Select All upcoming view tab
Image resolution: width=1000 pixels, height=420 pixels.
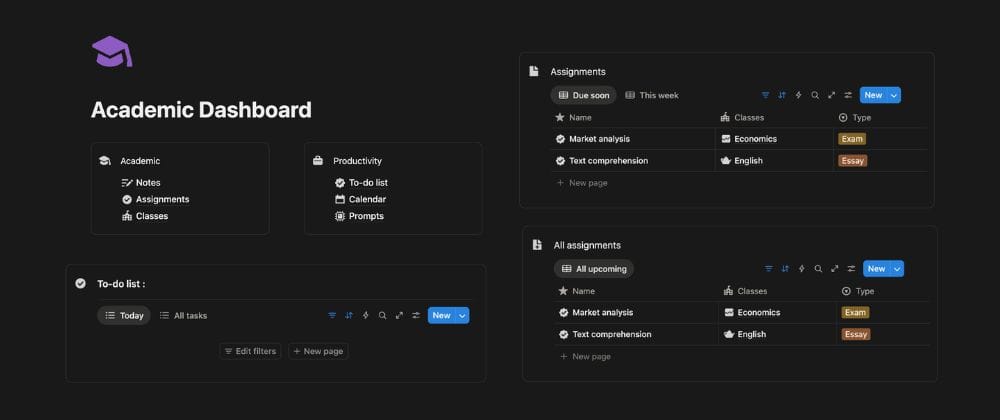click(x=594, y=269)
